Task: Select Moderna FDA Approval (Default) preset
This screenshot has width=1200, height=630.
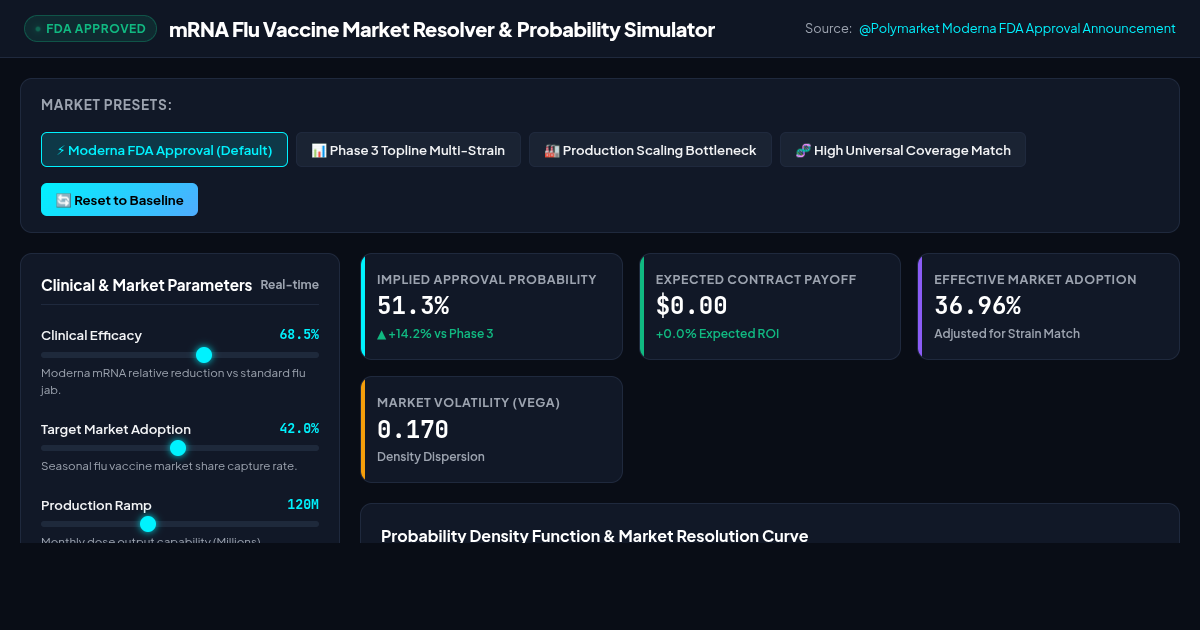Action: (164, 150)
